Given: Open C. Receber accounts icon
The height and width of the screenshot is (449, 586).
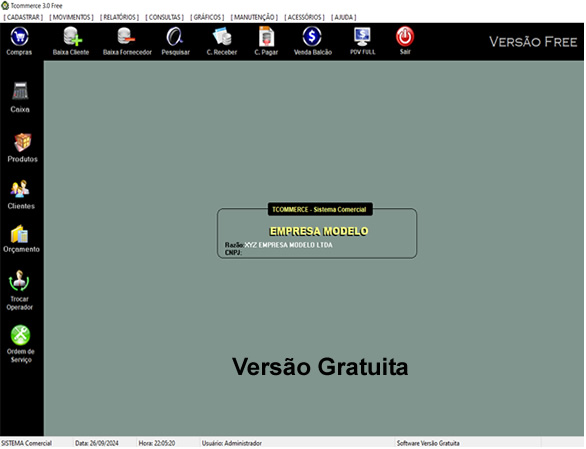Looking at the screenshot, I should coord(222,37).
